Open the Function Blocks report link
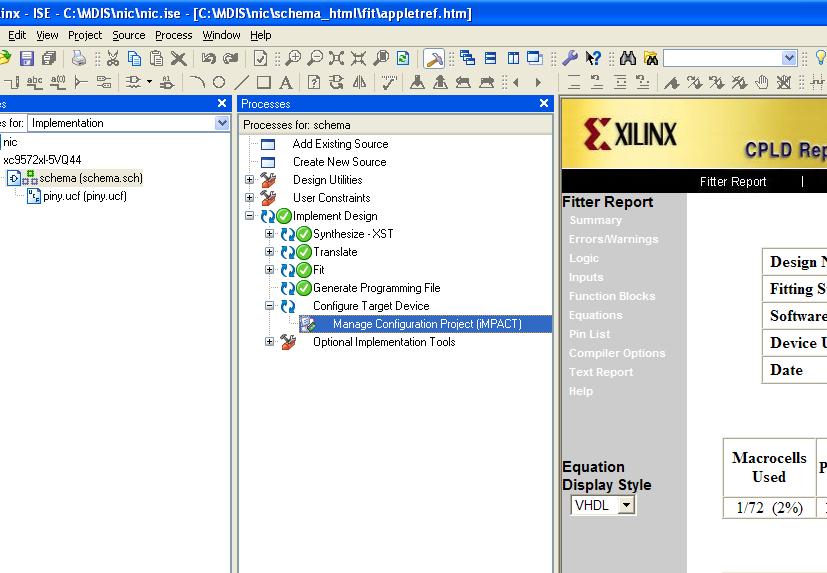Viewport: 827px width, 573px height. pyautogui.click(x=612, y=296)
